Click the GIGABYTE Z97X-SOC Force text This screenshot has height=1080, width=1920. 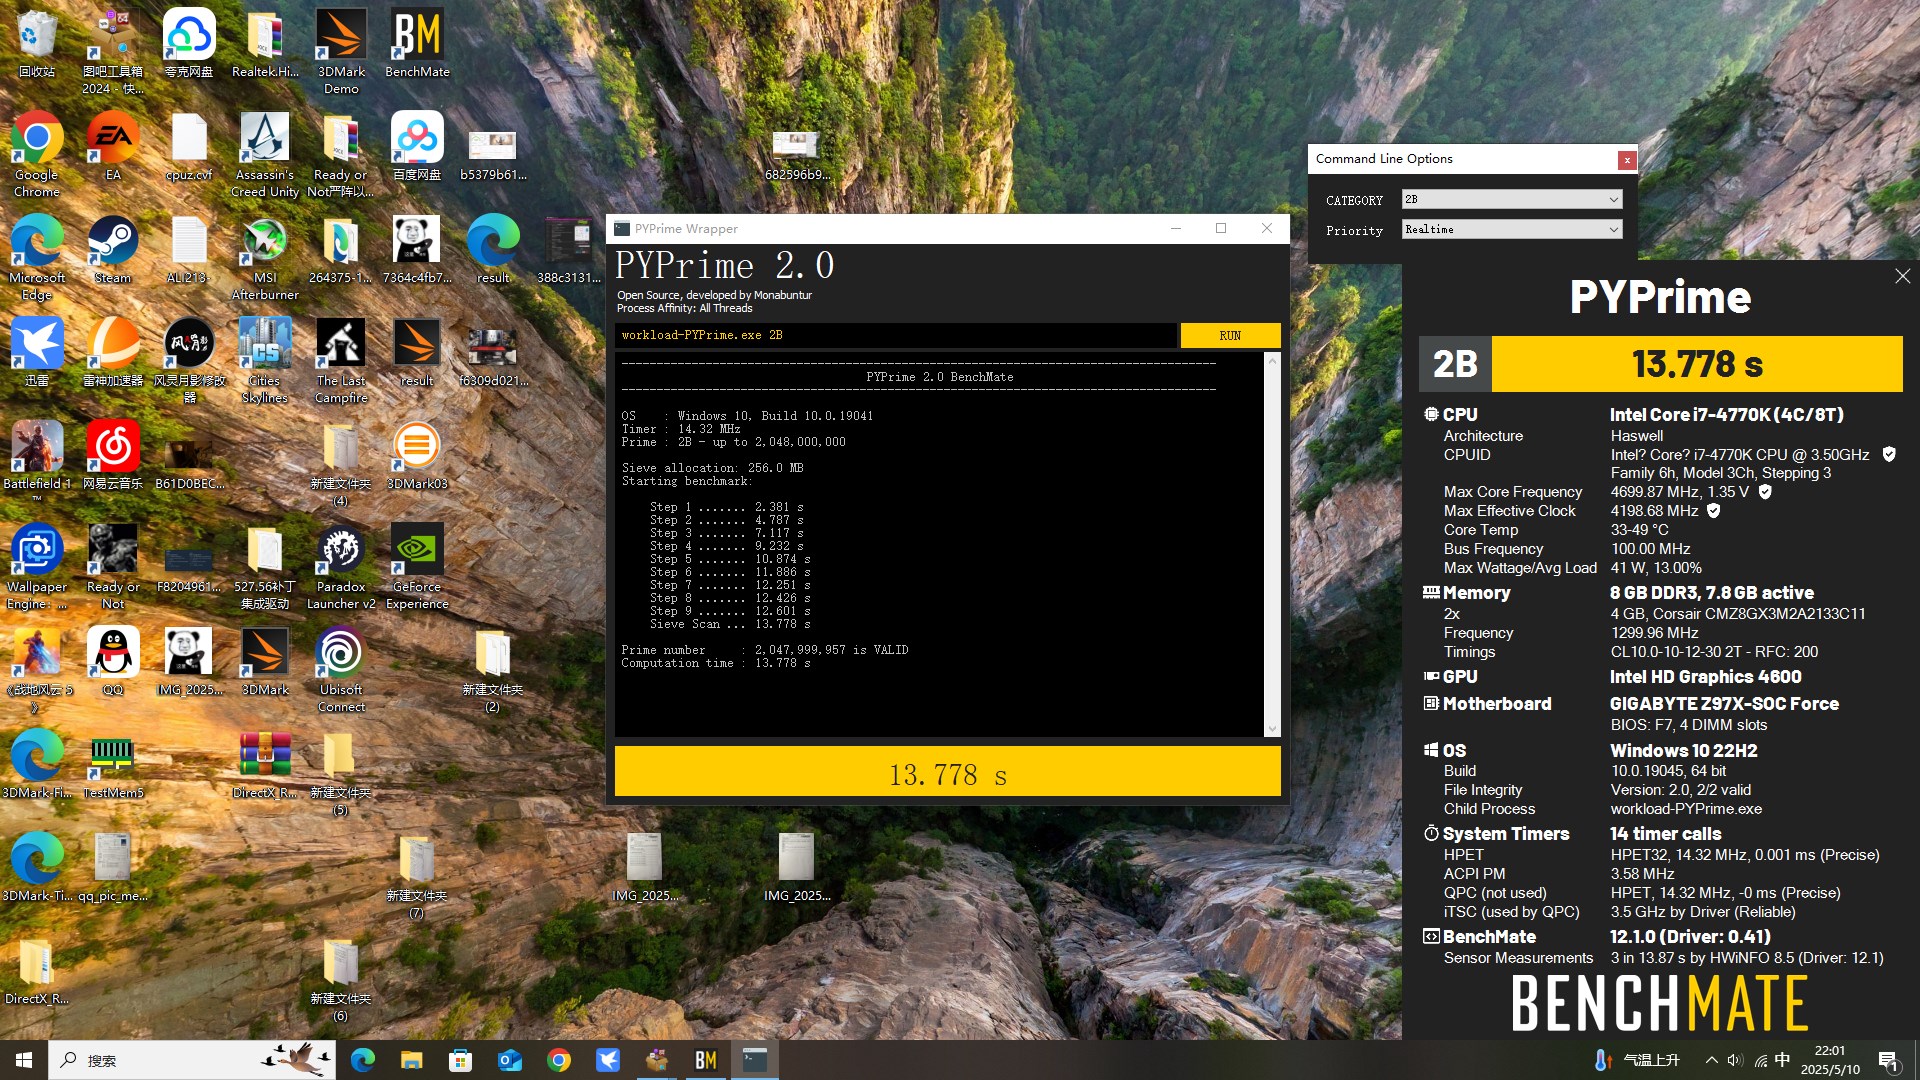coord(1724,703)
